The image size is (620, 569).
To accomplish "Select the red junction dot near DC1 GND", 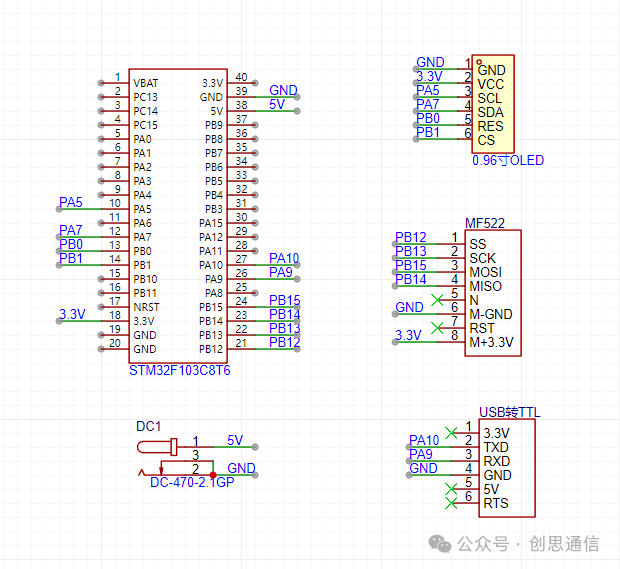I will click(x=213, y=475).
